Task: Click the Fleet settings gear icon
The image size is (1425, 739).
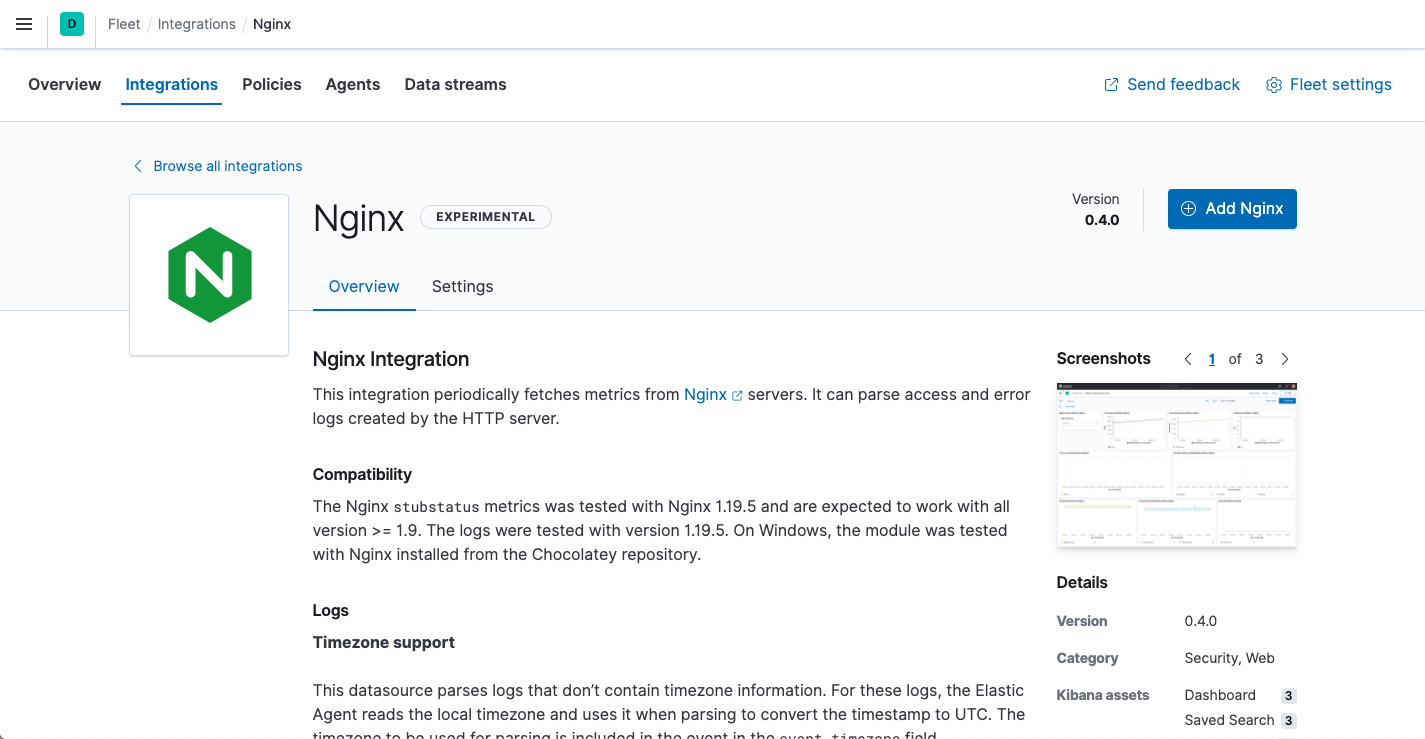Action: [1273, 85]
